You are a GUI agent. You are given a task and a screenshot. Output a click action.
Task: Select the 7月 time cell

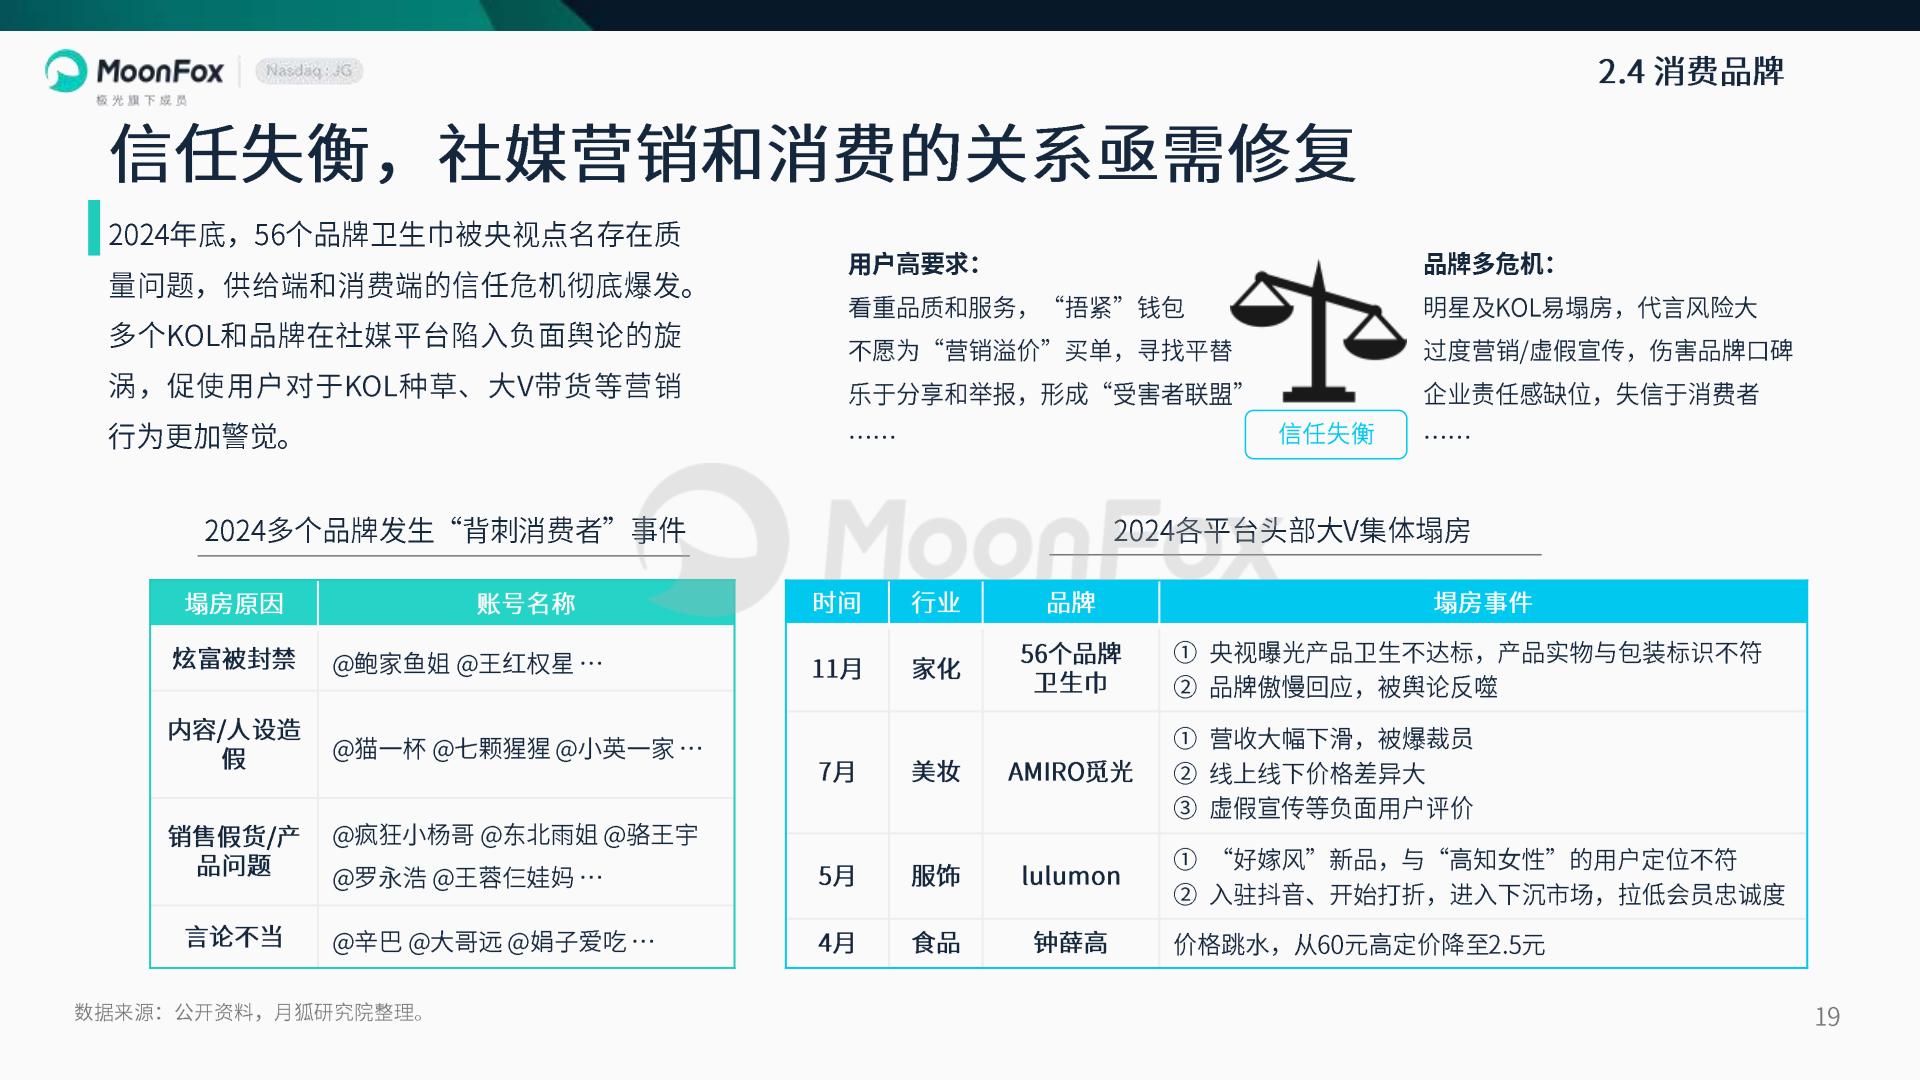tap(837, 772)
